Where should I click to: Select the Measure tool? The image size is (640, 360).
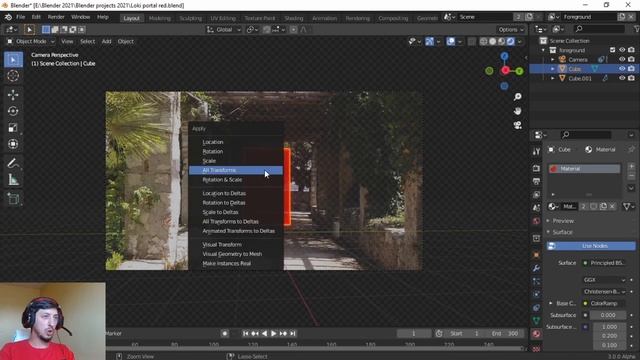point(13,180)
